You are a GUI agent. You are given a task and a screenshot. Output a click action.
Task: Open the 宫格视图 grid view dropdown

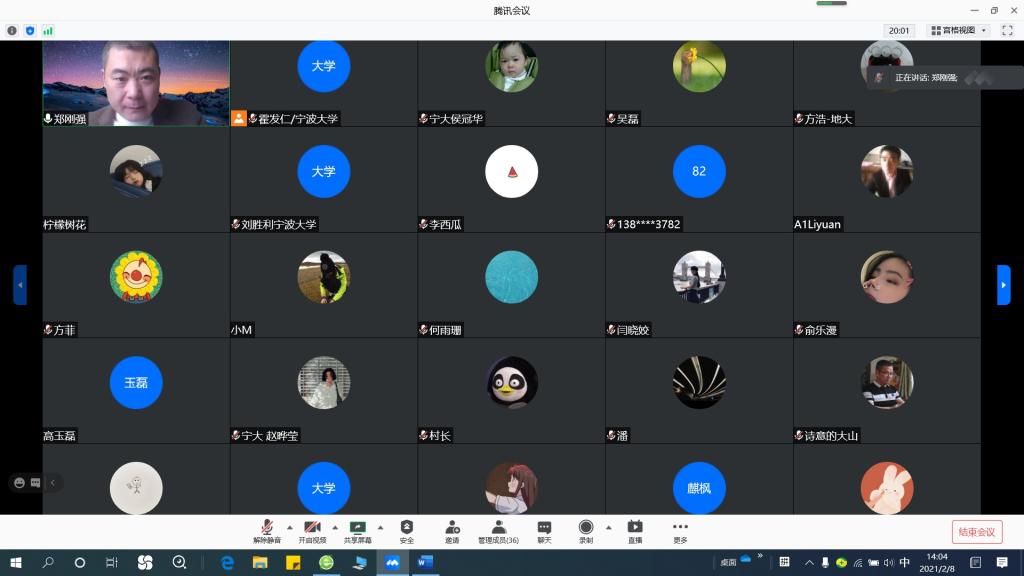pos(958,31)
